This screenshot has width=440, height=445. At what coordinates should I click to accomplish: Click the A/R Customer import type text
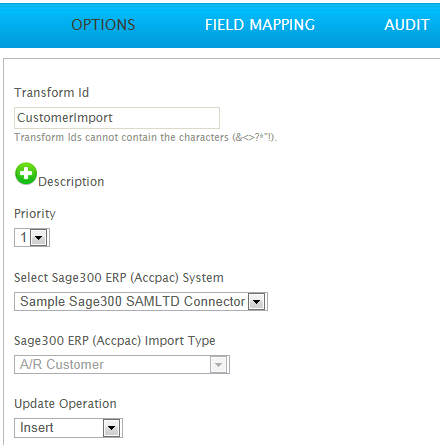pos(62,364)
